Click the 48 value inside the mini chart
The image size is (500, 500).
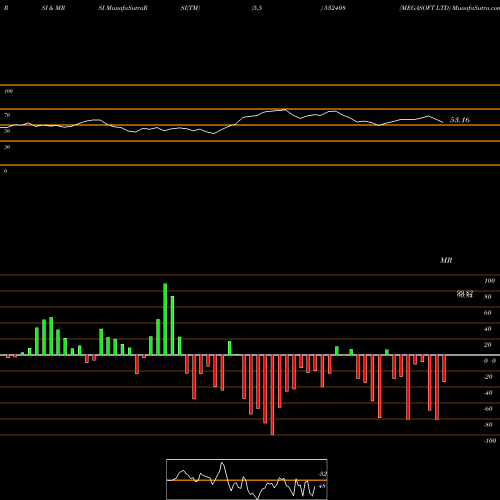tap(322, 486)
